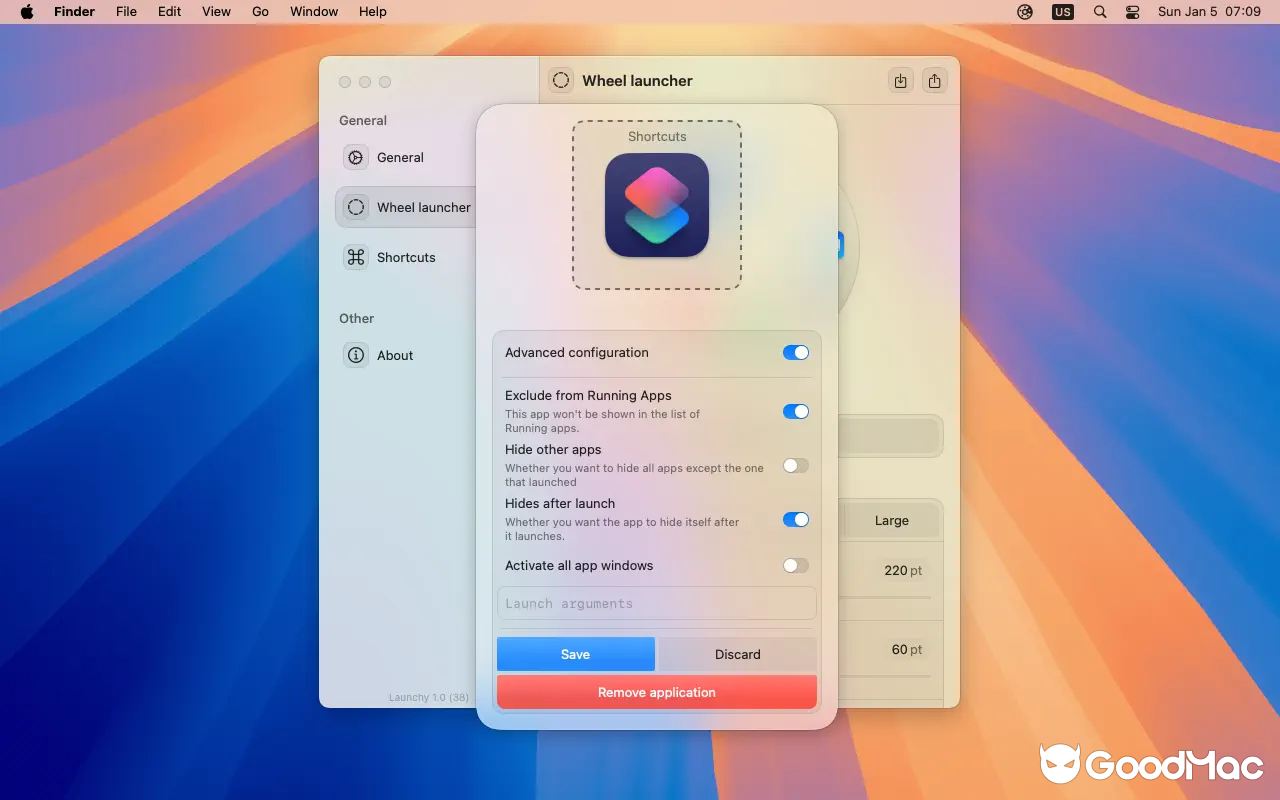1280x800 pixels.
Task: Open the Window menu
Action: (x=314, y=12)
